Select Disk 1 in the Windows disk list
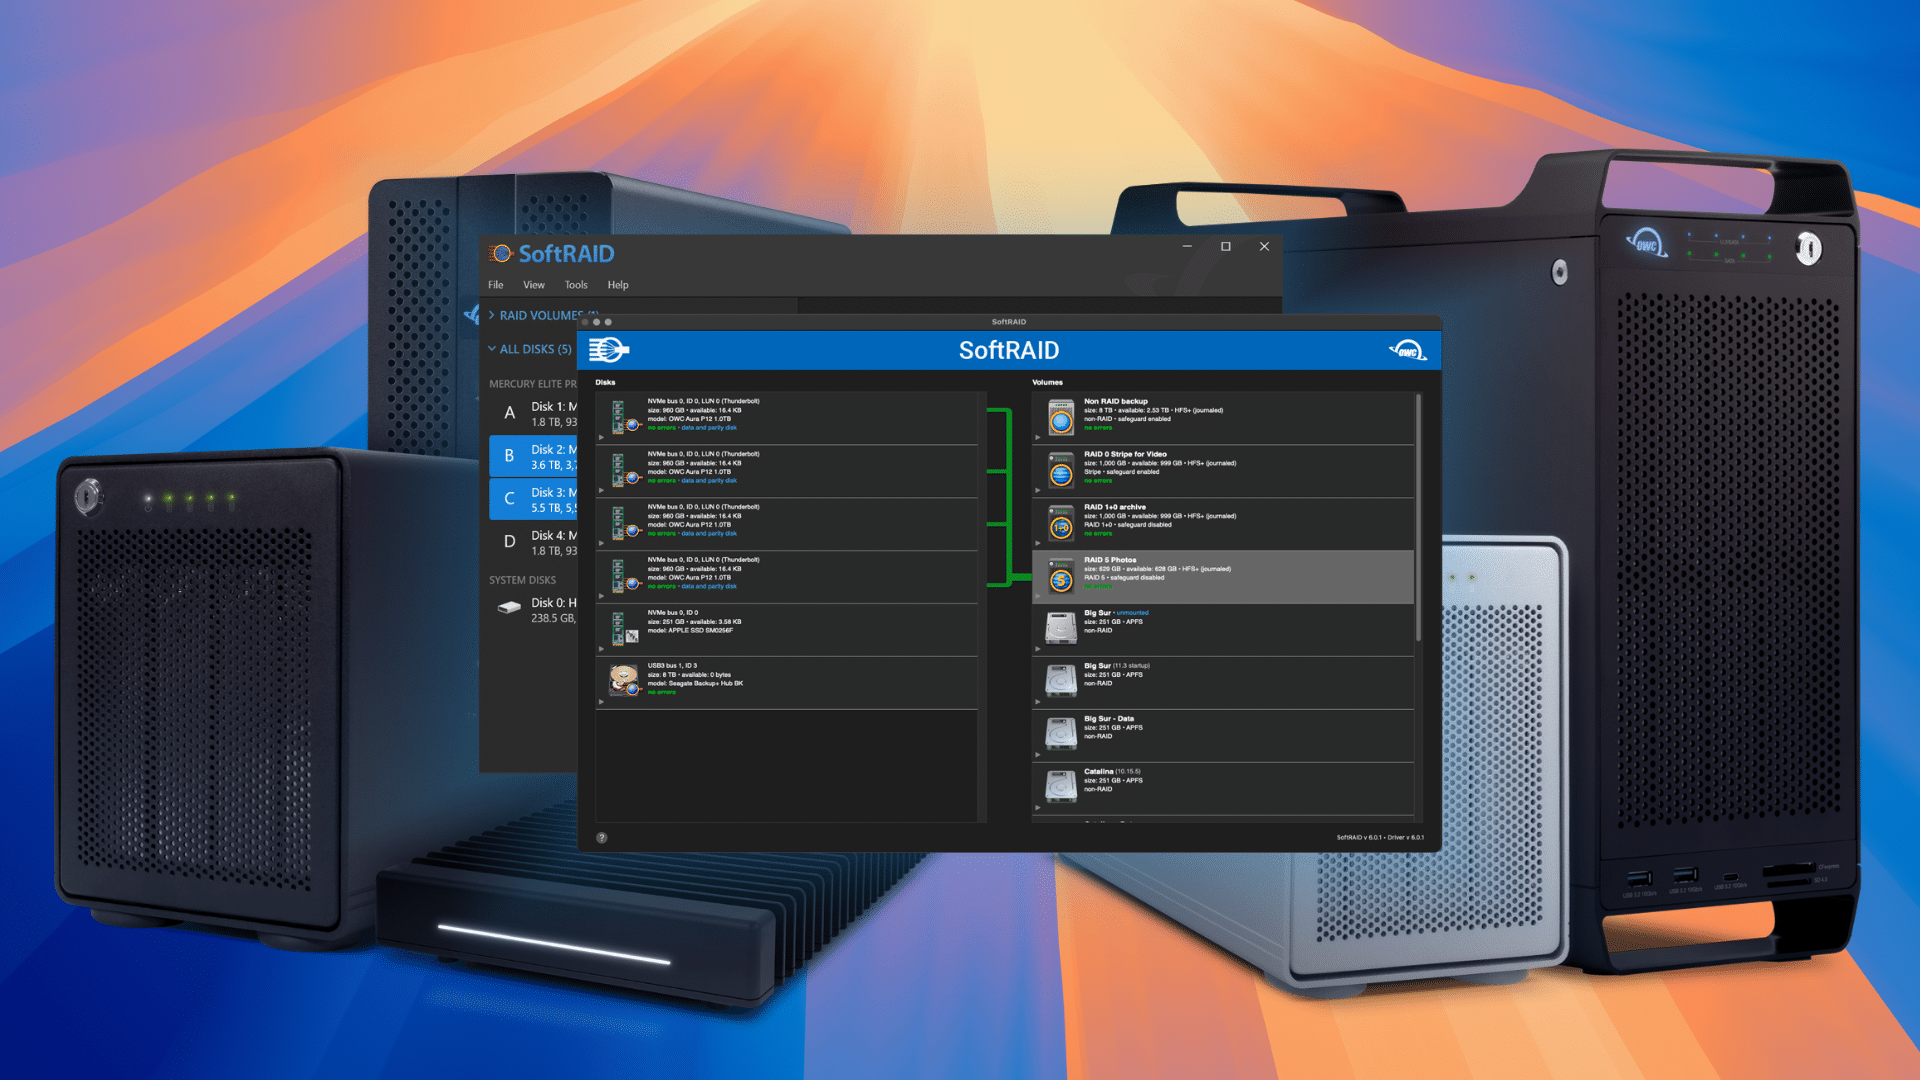This screenshot has height=1080, width=1920. click(x=533, y=414)
